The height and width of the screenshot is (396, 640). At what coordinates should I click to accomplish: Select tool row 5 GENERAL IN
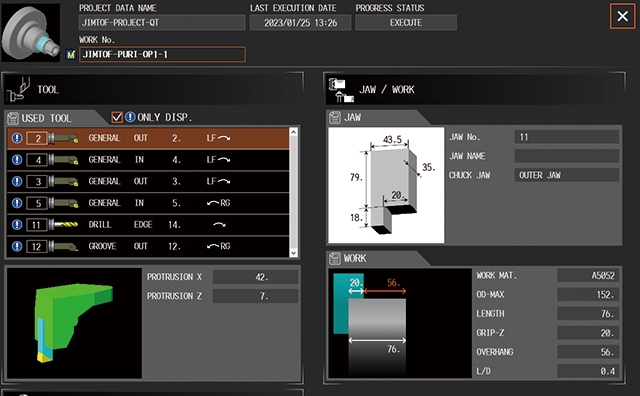point(148,203)
